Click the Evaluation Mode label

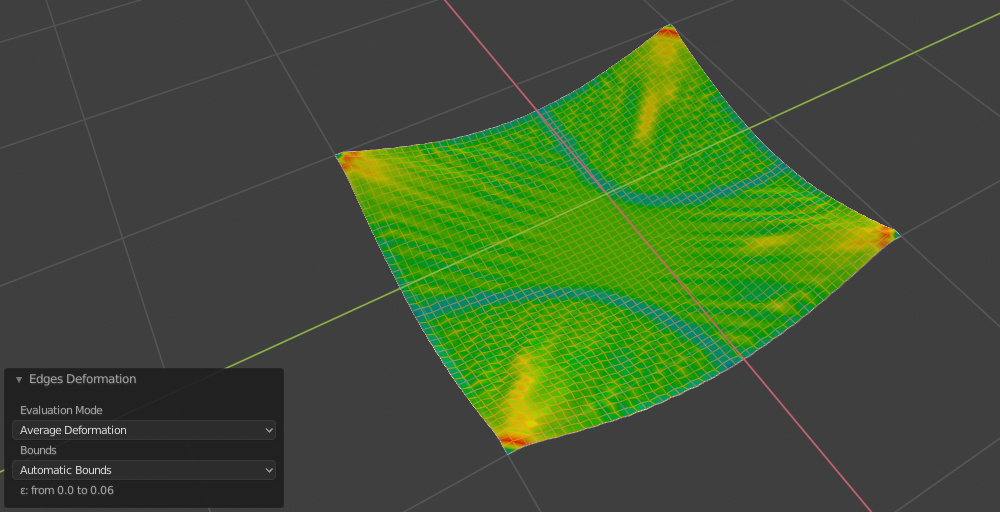[61, 410]
